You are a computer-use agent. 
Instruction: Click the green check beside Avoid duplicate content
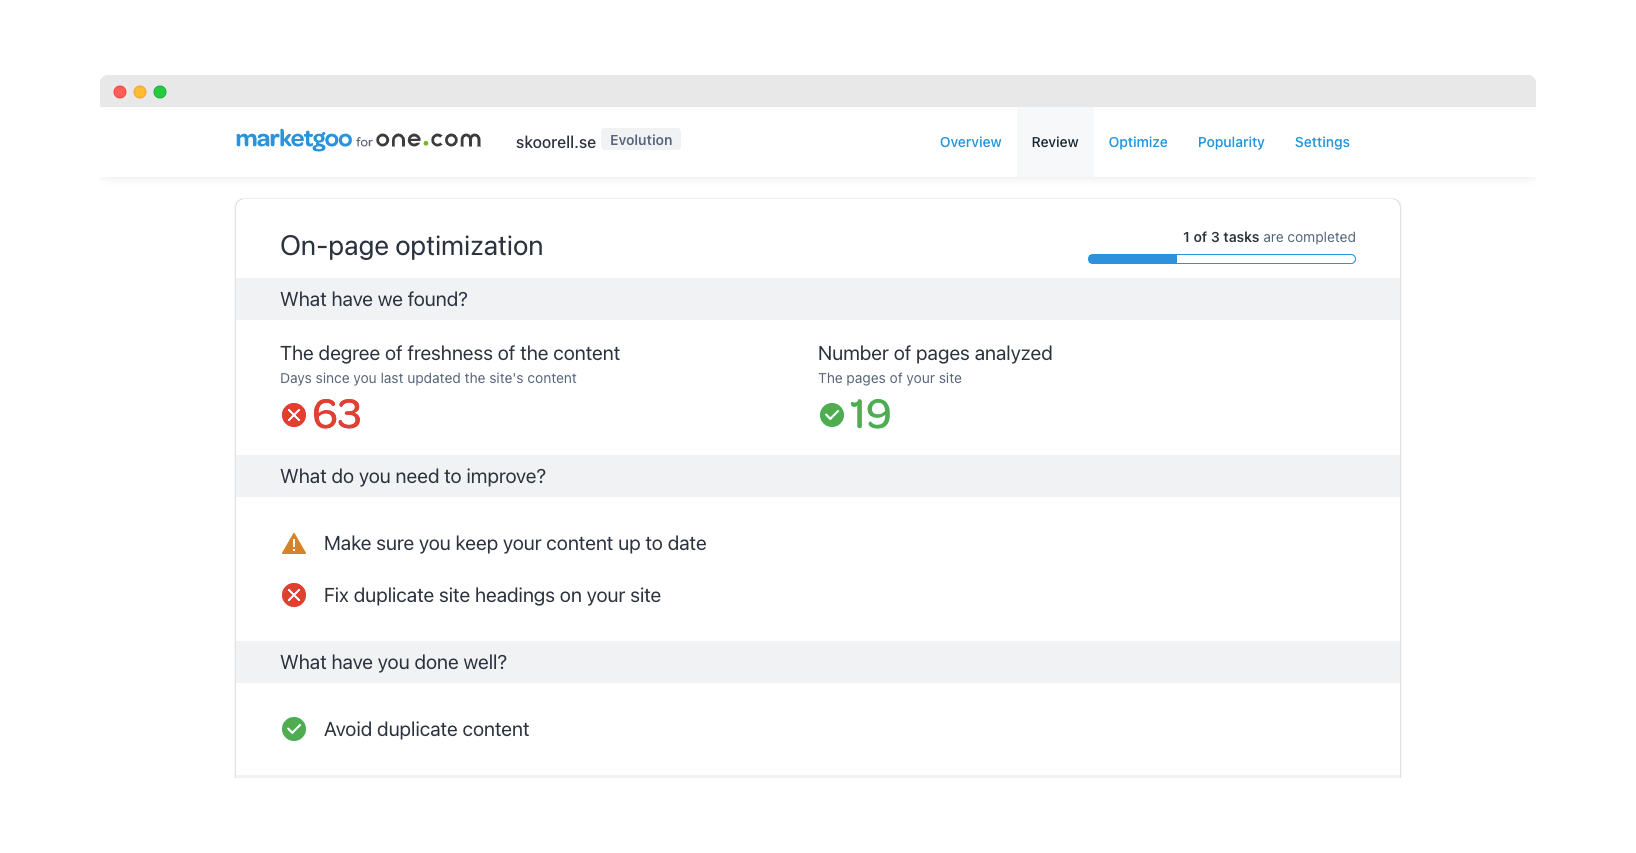294,729
